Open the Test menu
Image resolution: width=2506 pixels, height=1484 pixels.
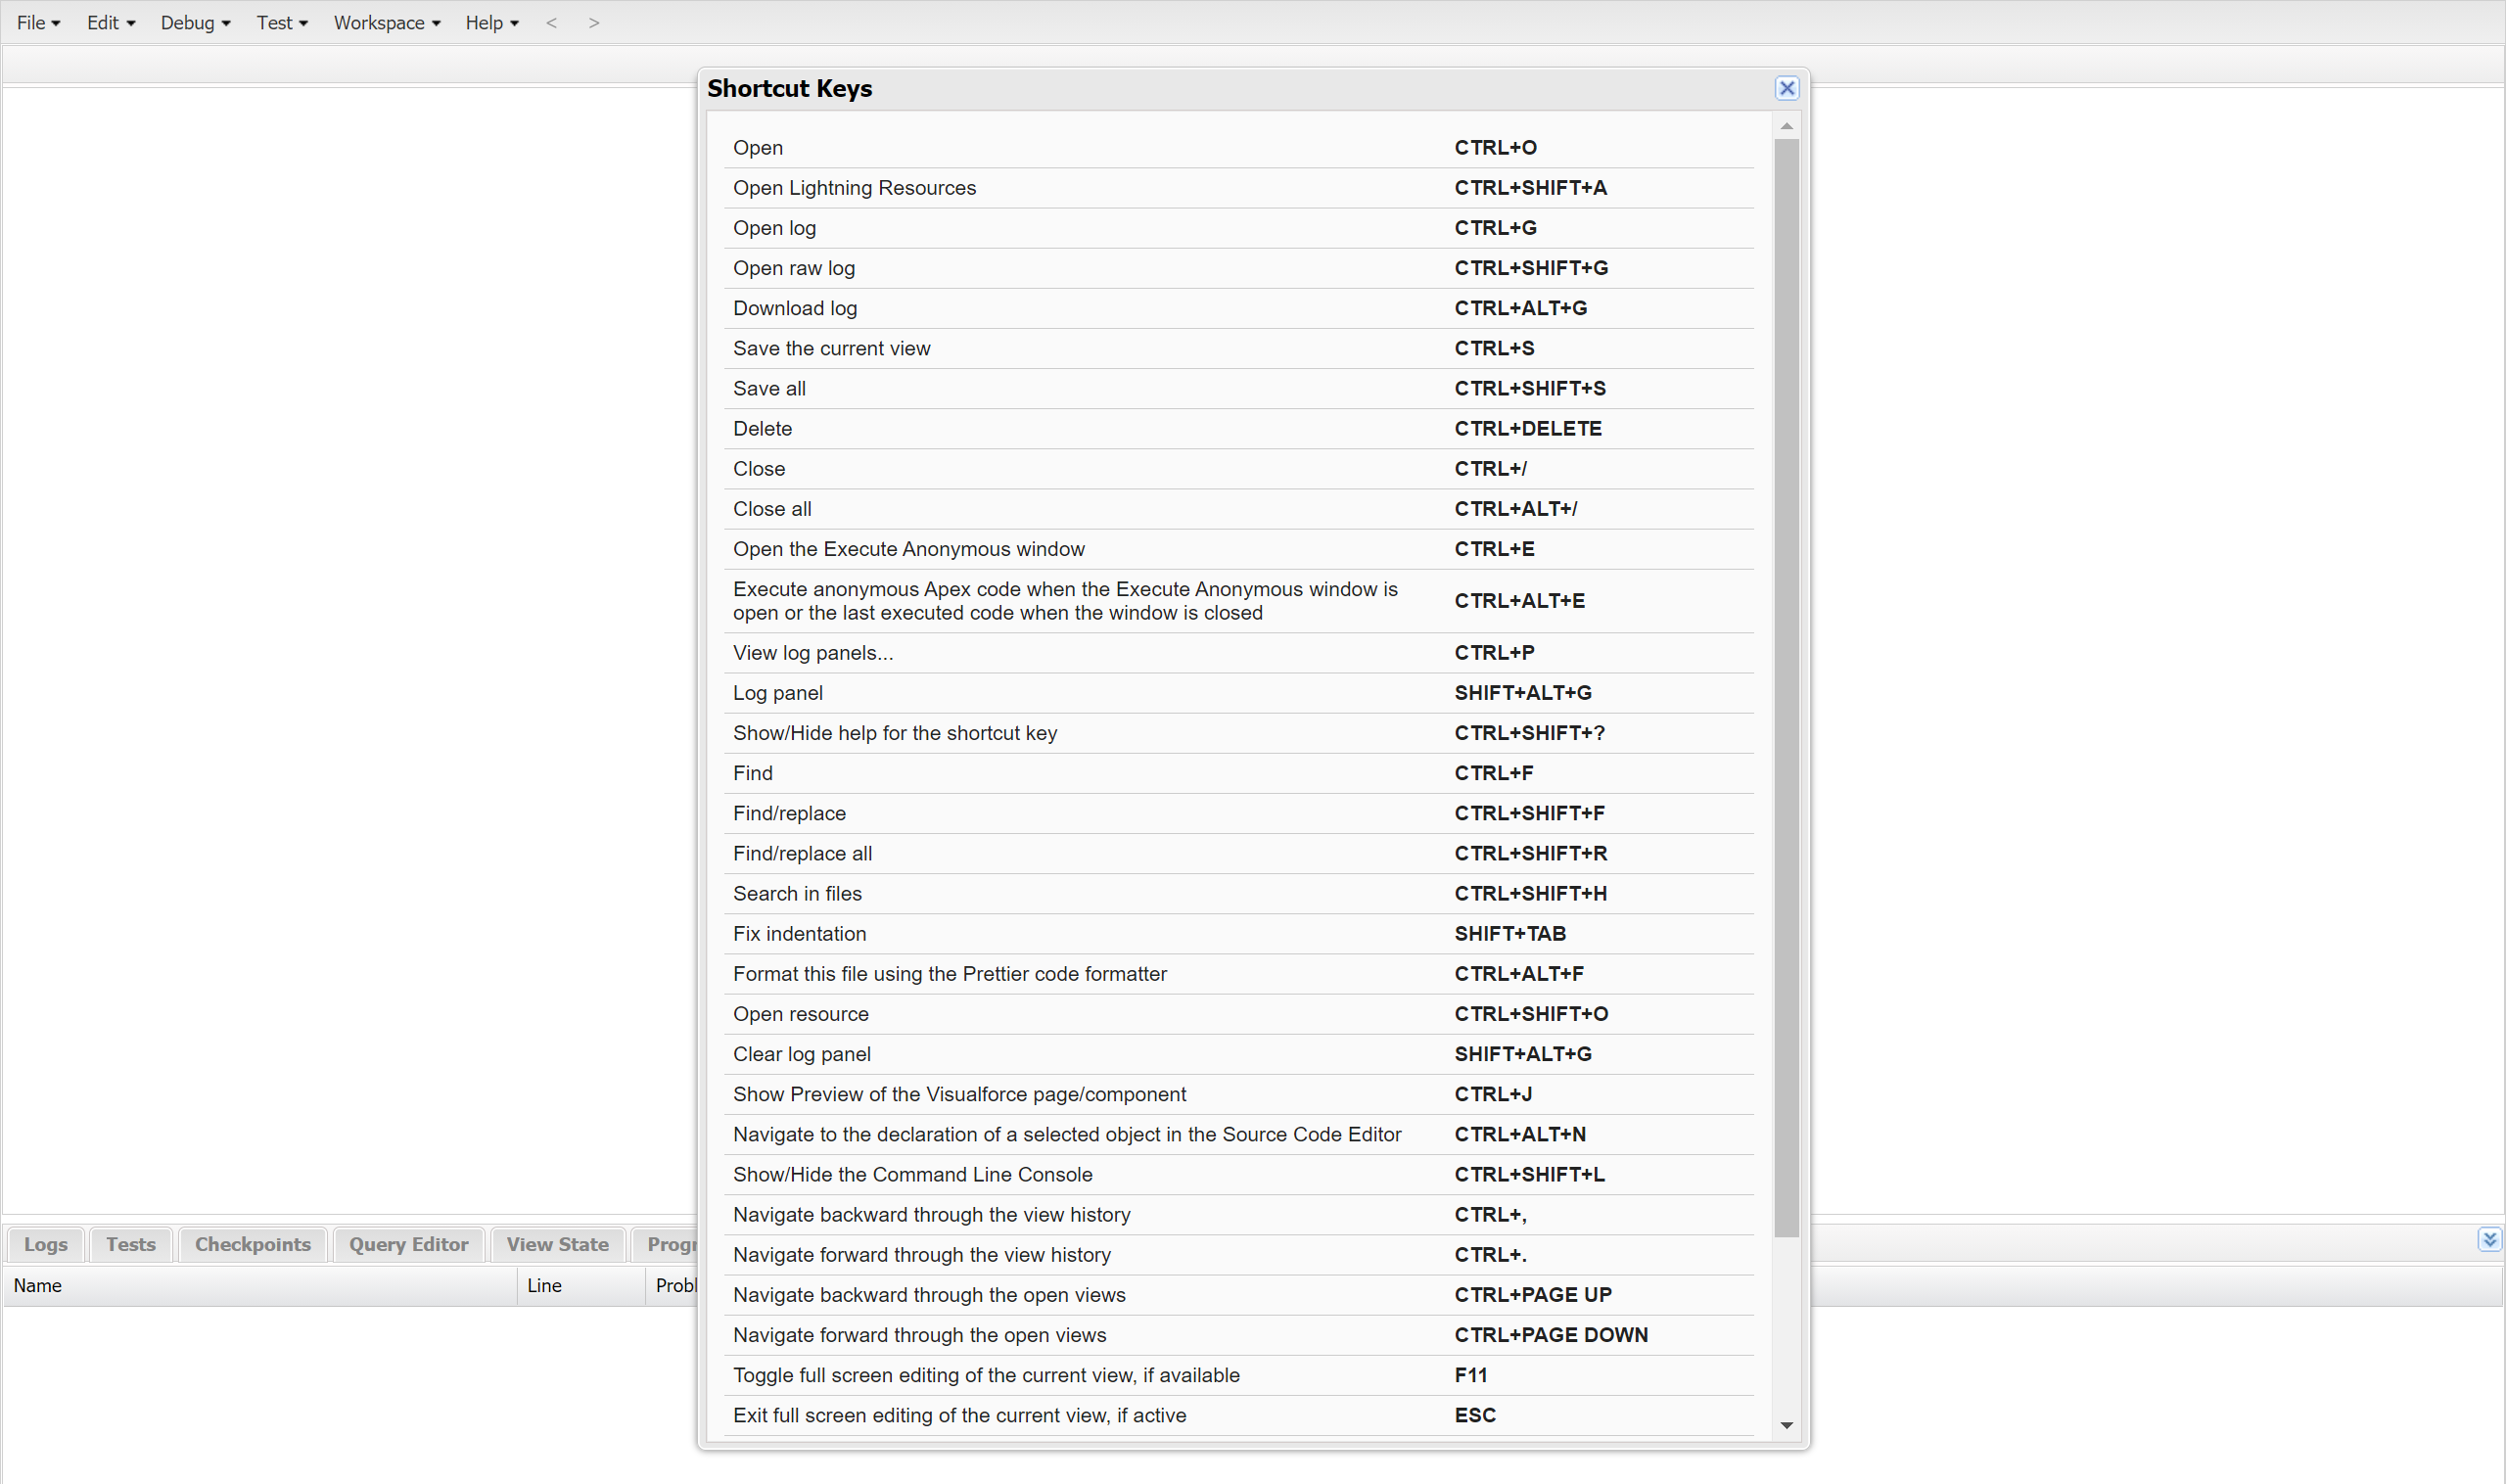coord(281,22)
